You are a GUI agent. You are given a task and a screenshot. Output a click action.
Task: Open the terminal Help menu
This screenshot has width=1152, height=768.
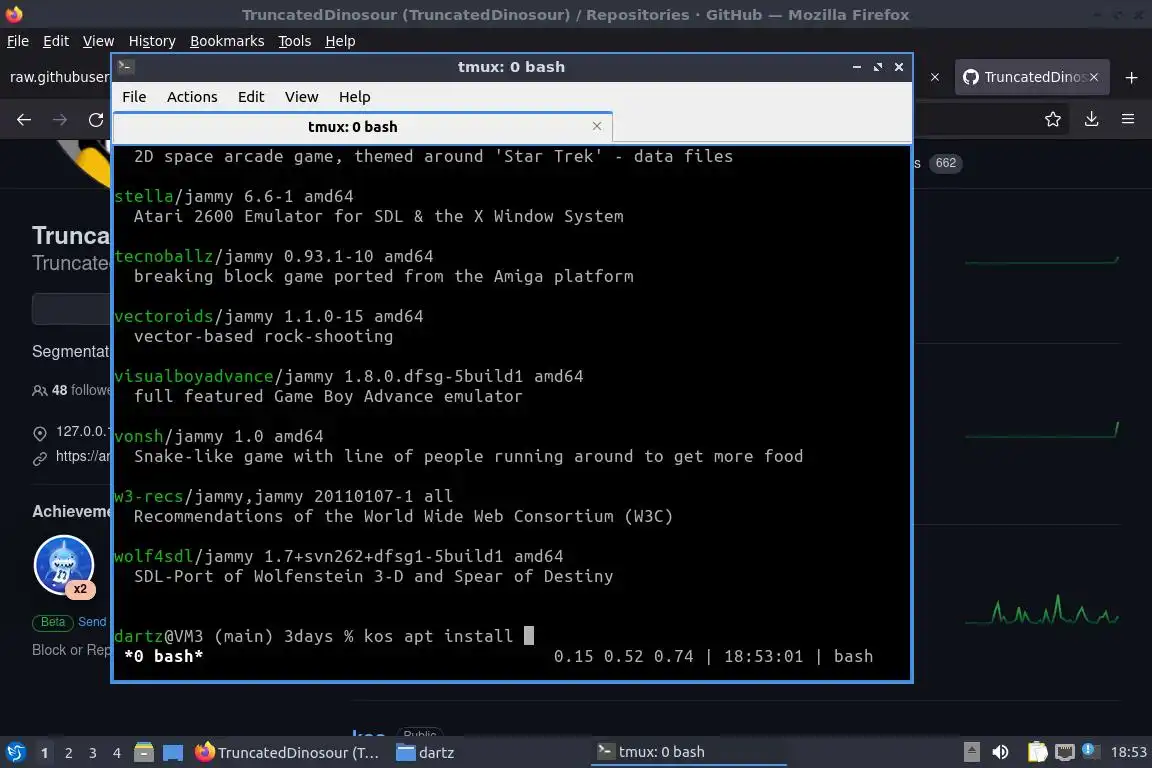pos(354,97)
